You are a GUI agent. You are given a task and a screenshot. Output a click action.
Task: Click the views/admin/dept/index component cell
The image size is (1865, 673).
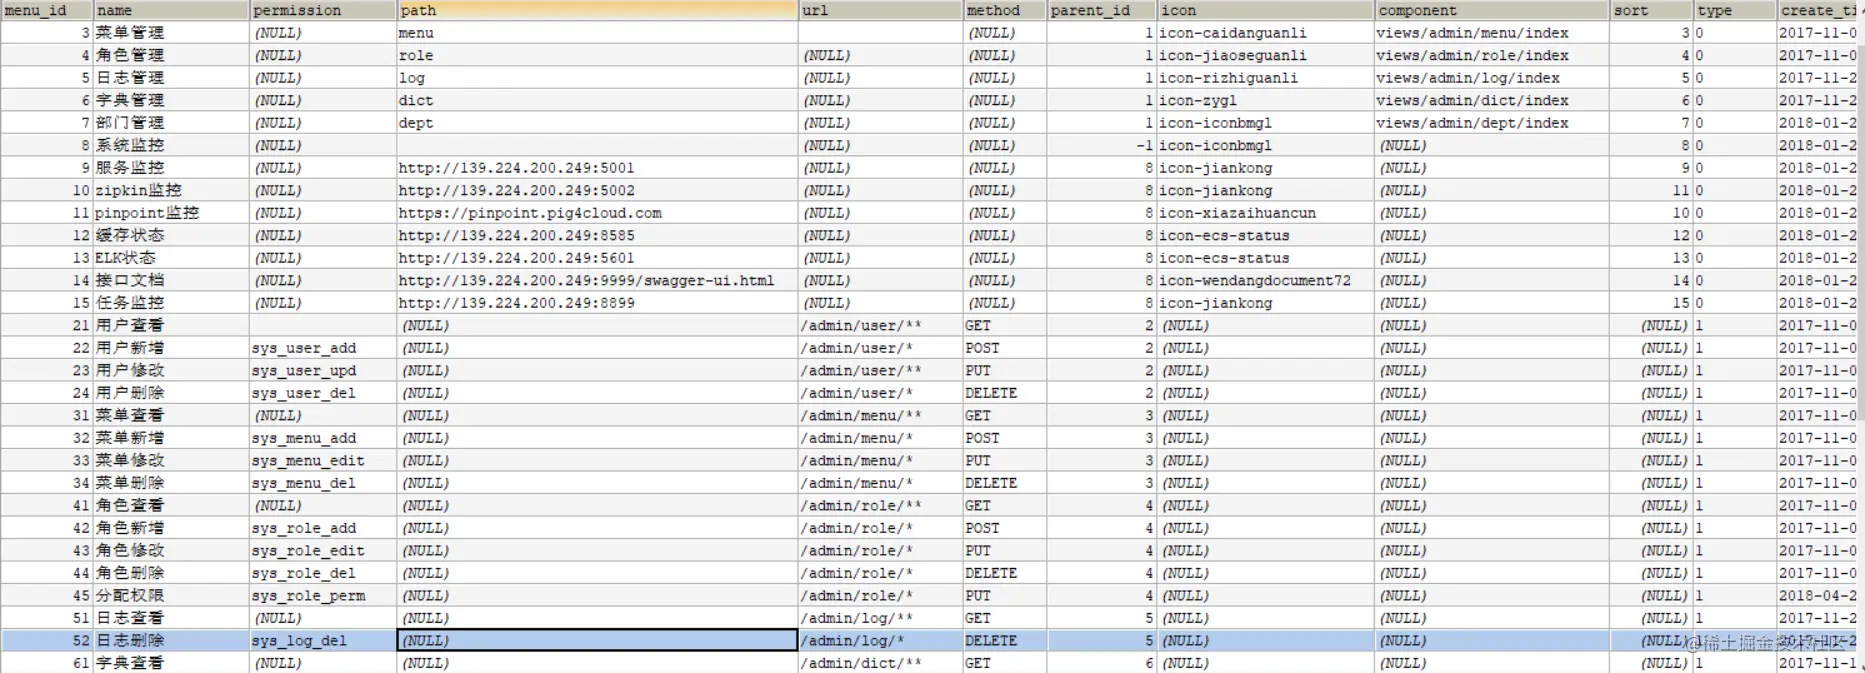click(x=1492, y=123)
